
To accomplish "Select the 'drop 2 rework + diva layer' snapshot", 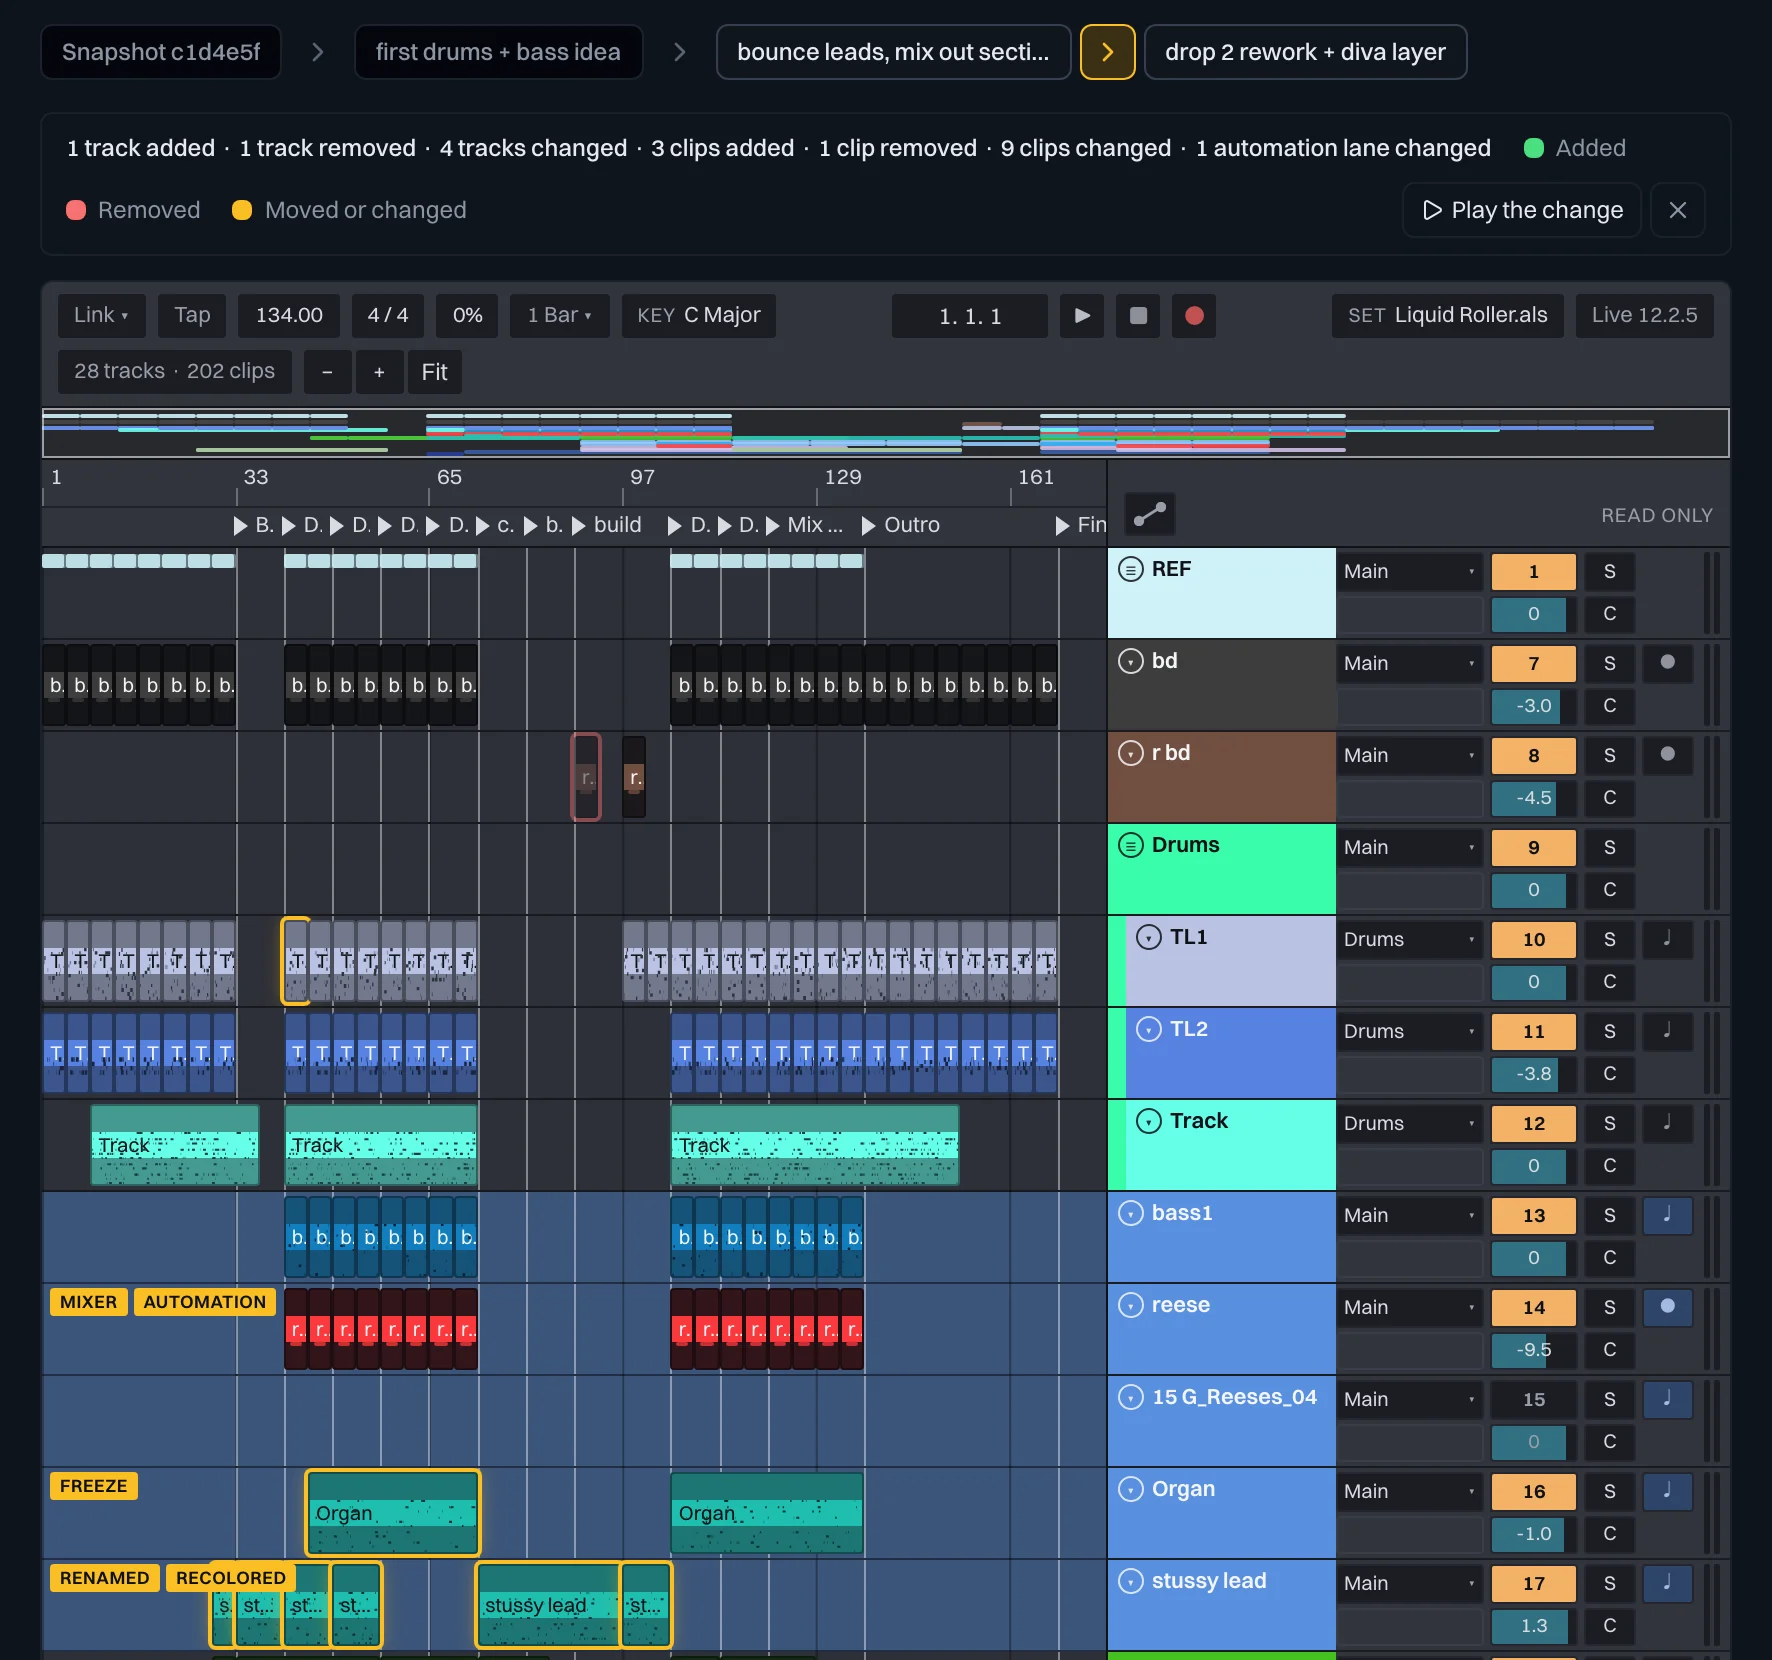I will pyautogui.click(x=1305, y=52).
